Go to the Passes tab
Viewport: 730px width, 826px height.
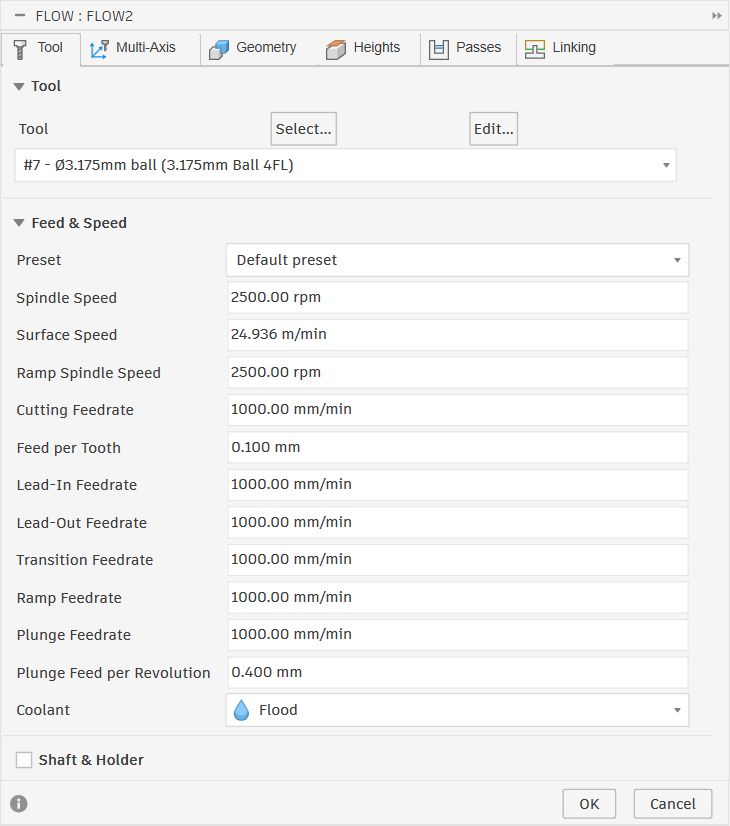click(468, 48)
